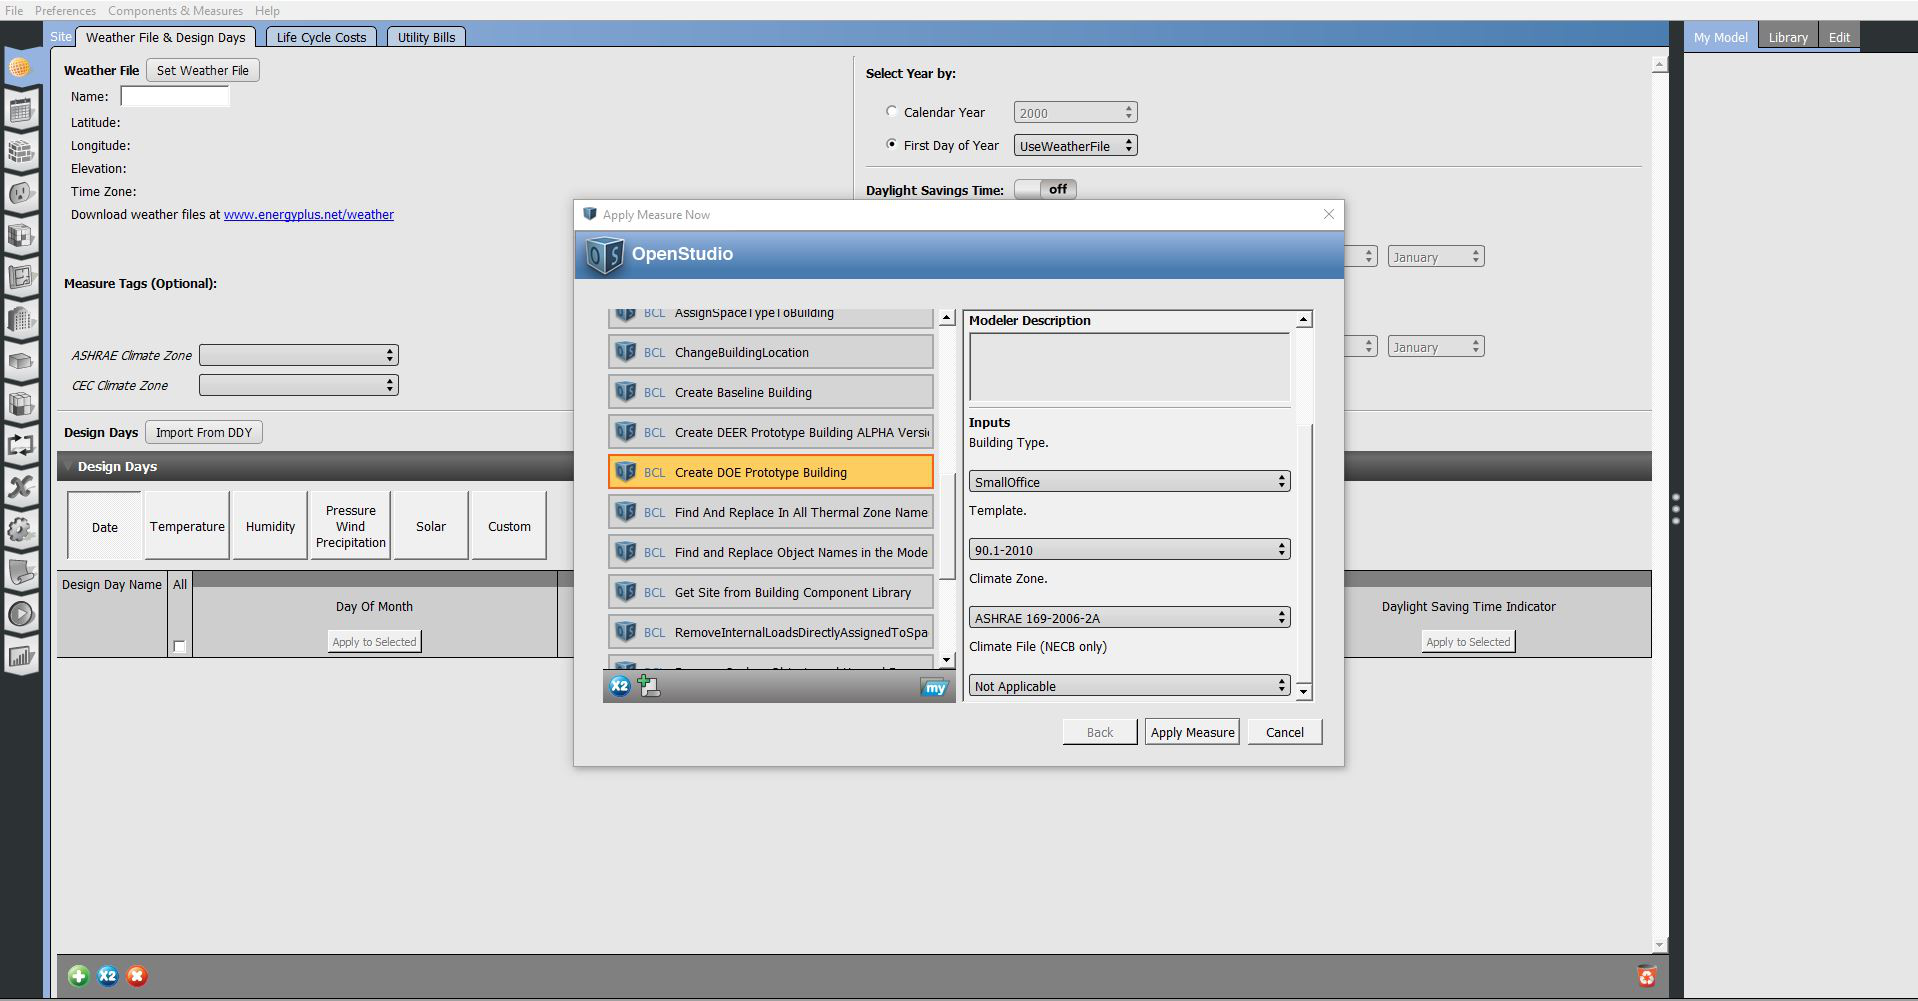Open the Results Summary chart icon
The height and width of the screenshot is (1001, 1918).
click(x=20, y=657)
